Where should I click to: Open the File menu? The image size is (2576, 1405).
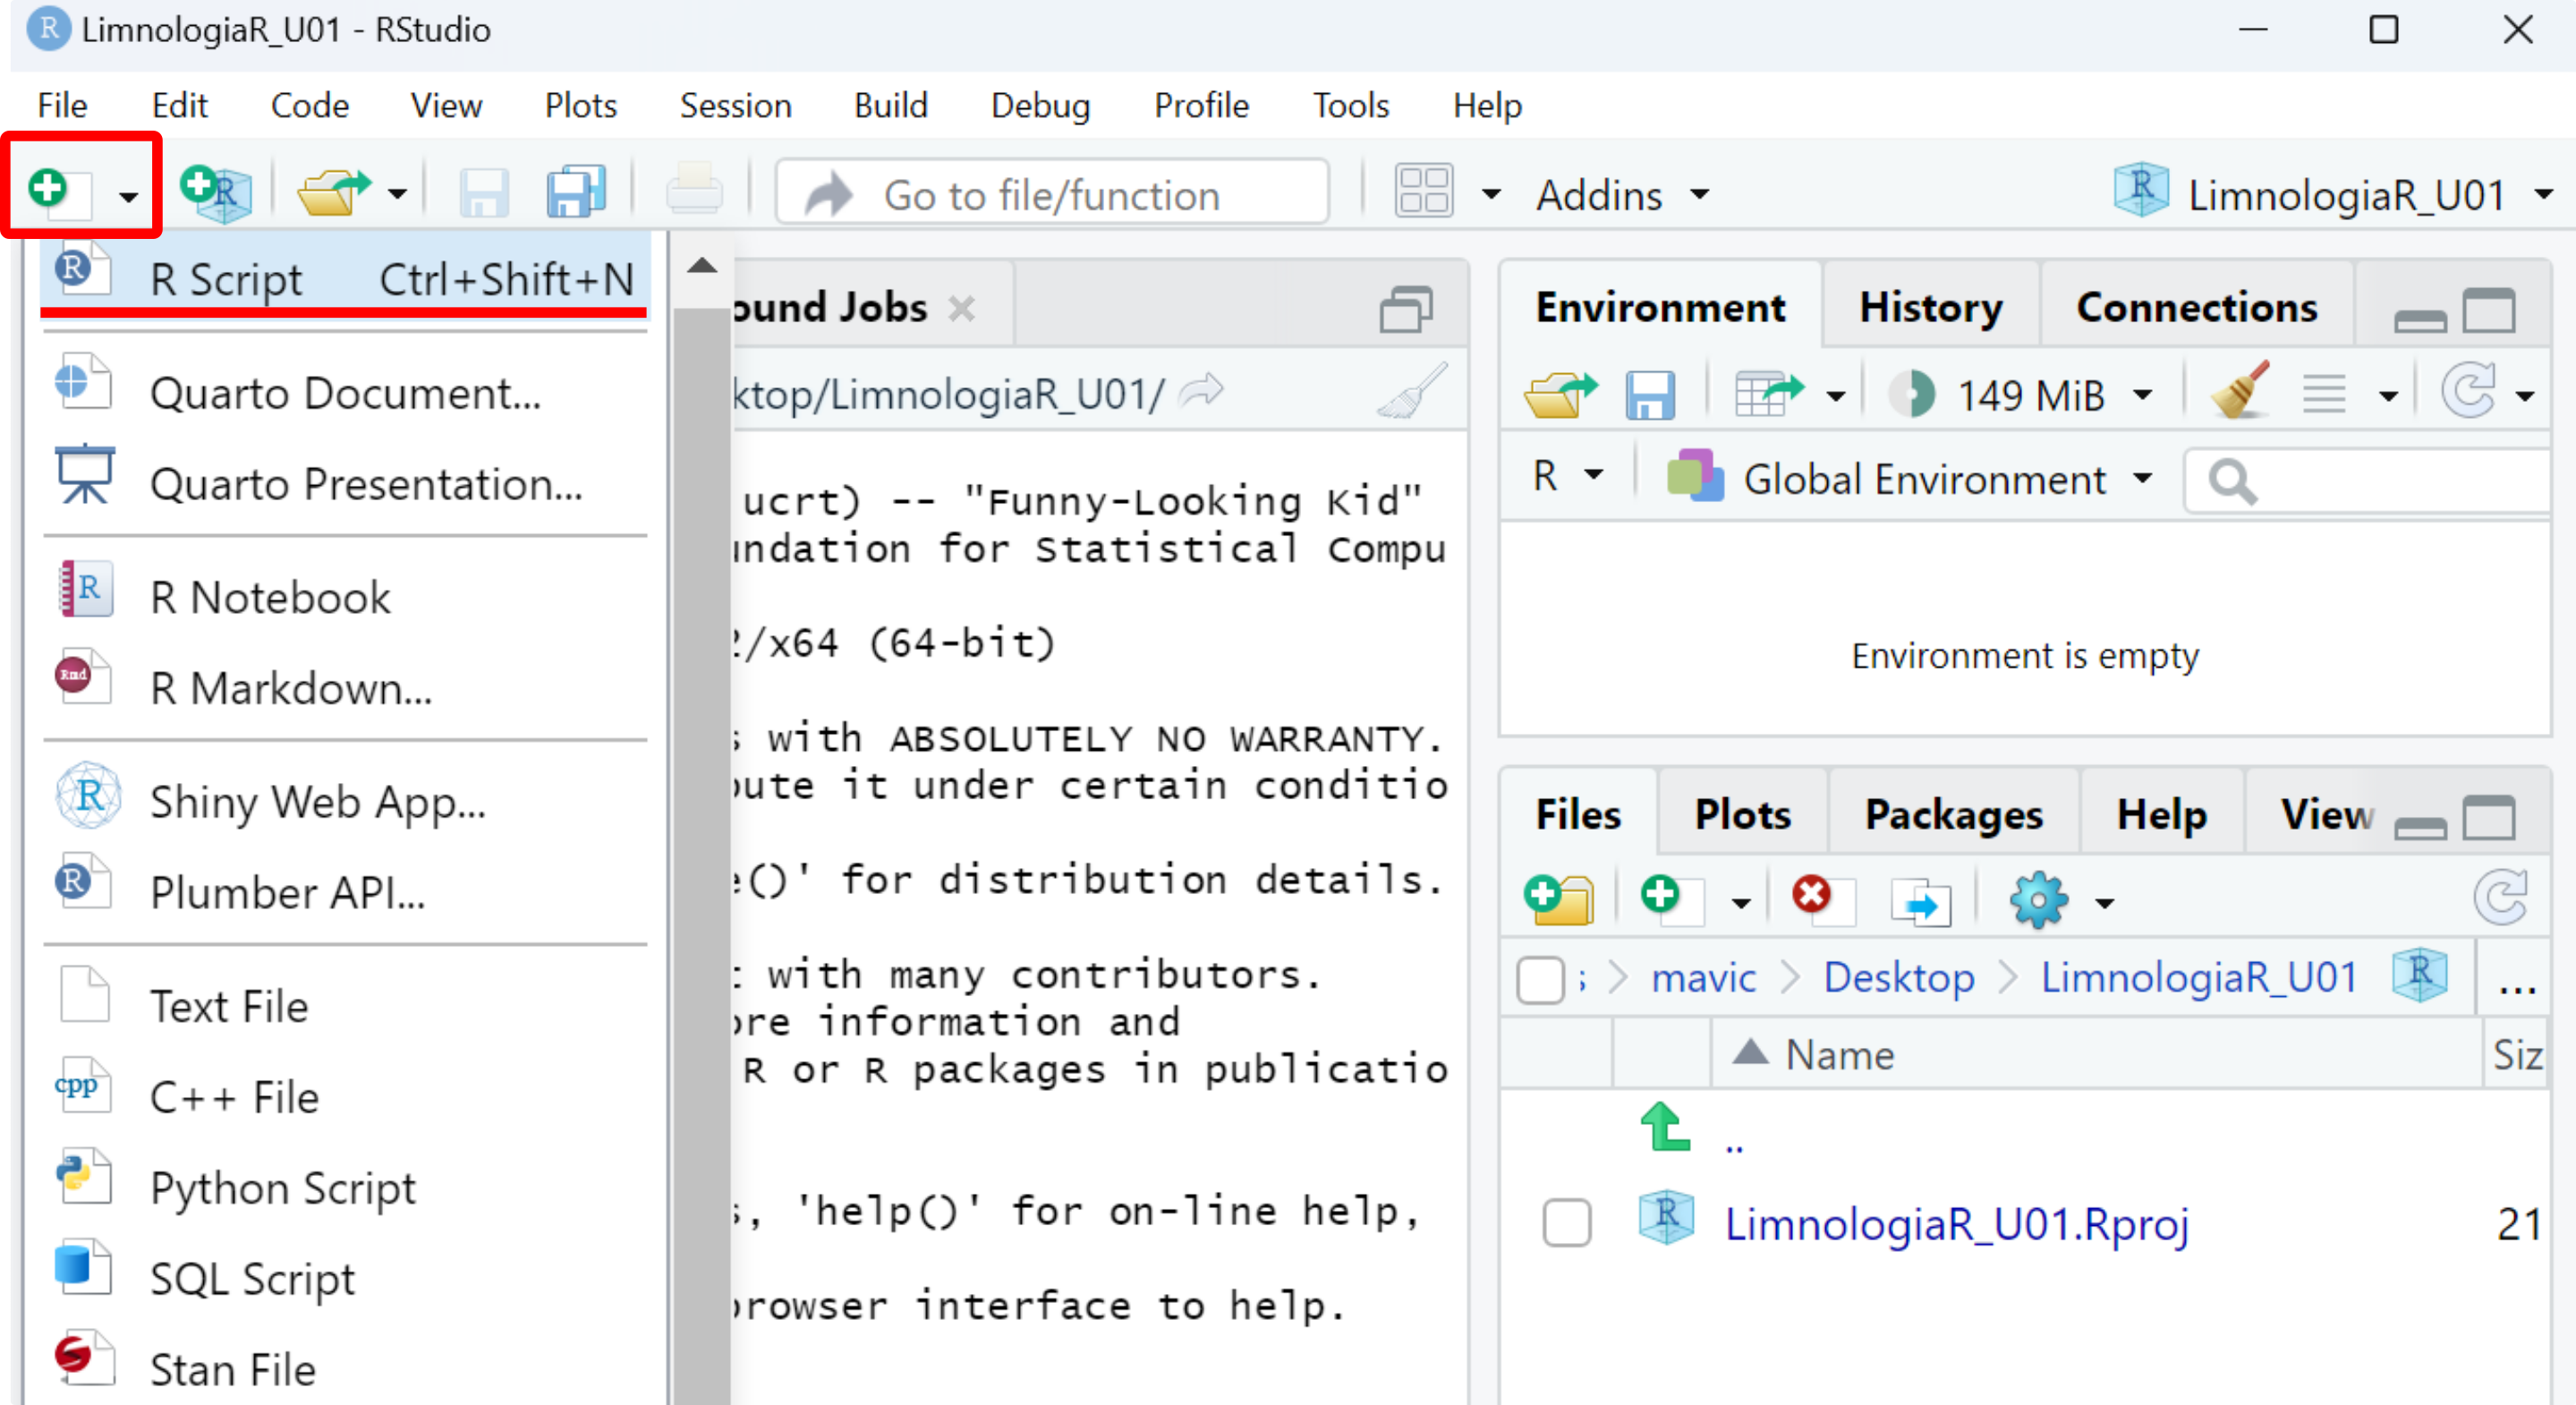click(62, 105)
